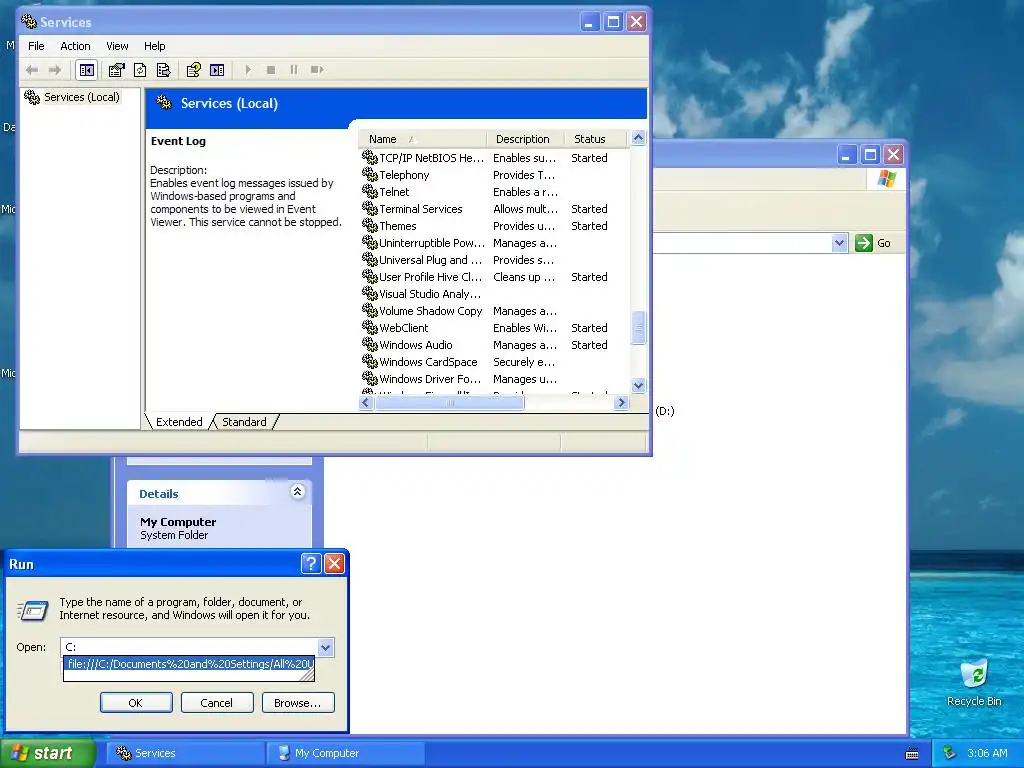
Task: Open the View menu in Services
Action: click(x=117, y=46)
